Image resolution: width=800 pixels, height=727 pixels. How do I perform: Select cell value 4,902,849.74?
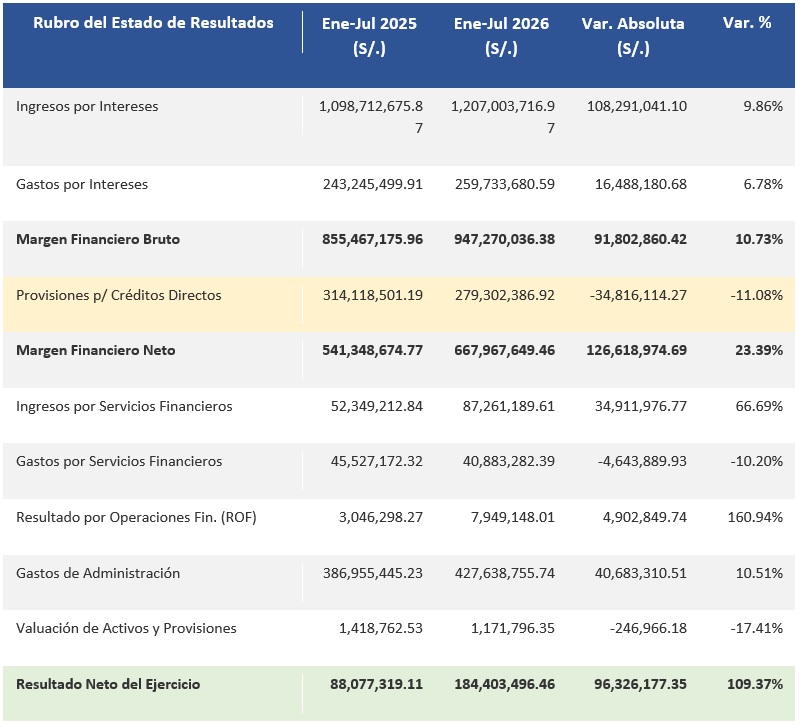tap(645, 517)
